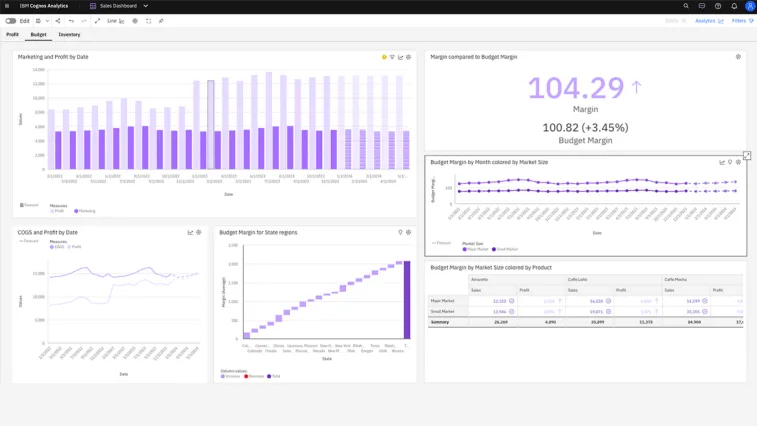Click the search magnifier in header

coord(686,6)
